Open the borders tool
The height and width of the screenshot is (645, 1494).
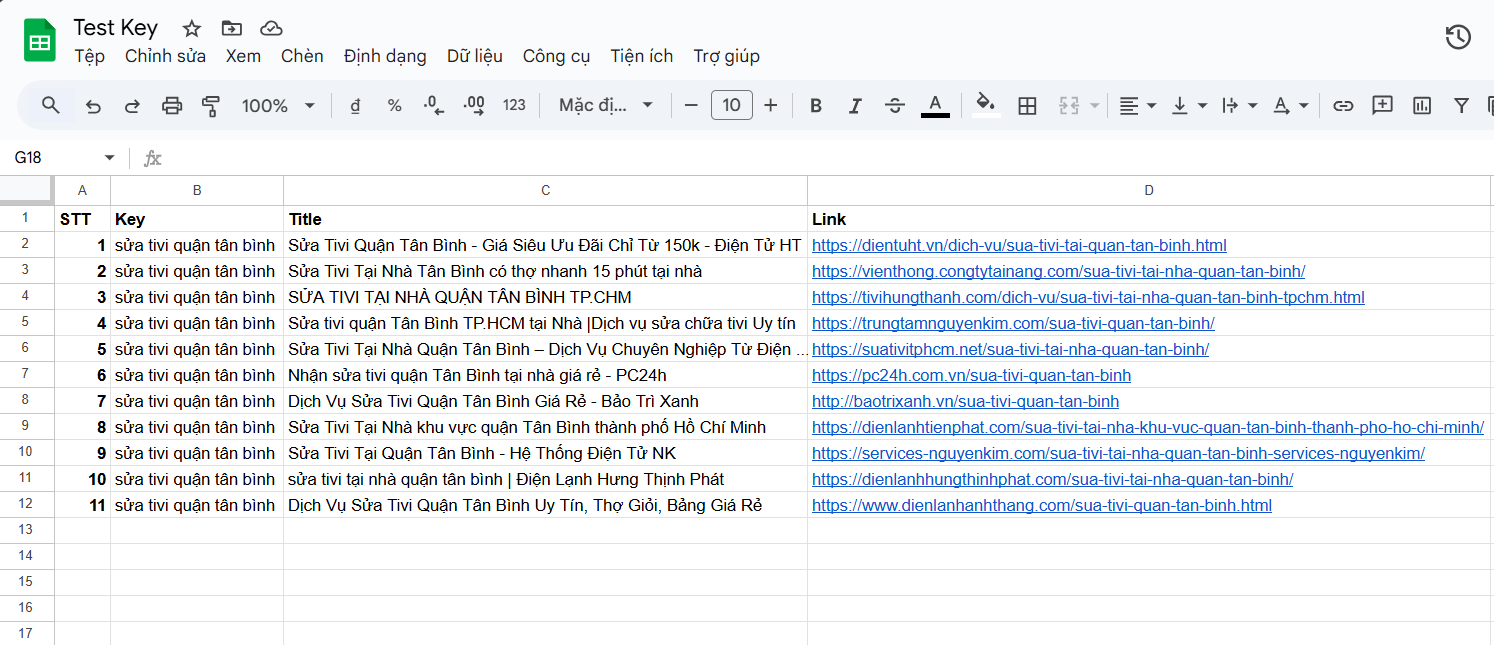click(1027, 104)
